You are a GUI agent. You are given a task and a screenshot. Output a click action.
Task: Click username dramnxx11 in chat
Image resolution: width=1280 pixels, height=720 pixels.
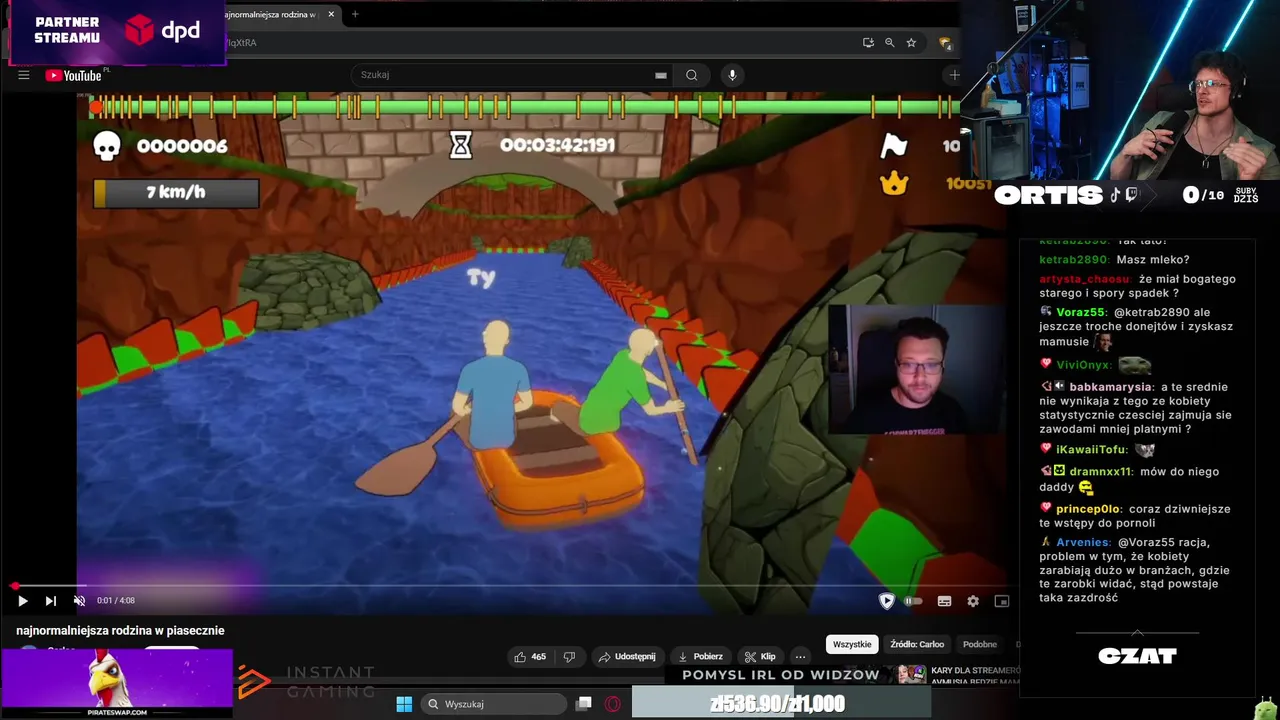(1100, 472)
